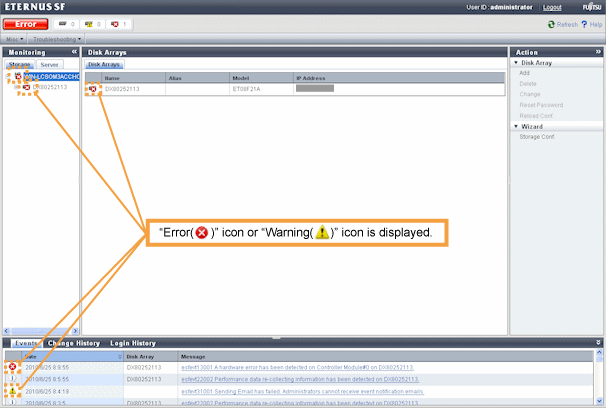
Task: Collapse the Wizard action section
Action: pyautogui.click(x=516, y=126)
